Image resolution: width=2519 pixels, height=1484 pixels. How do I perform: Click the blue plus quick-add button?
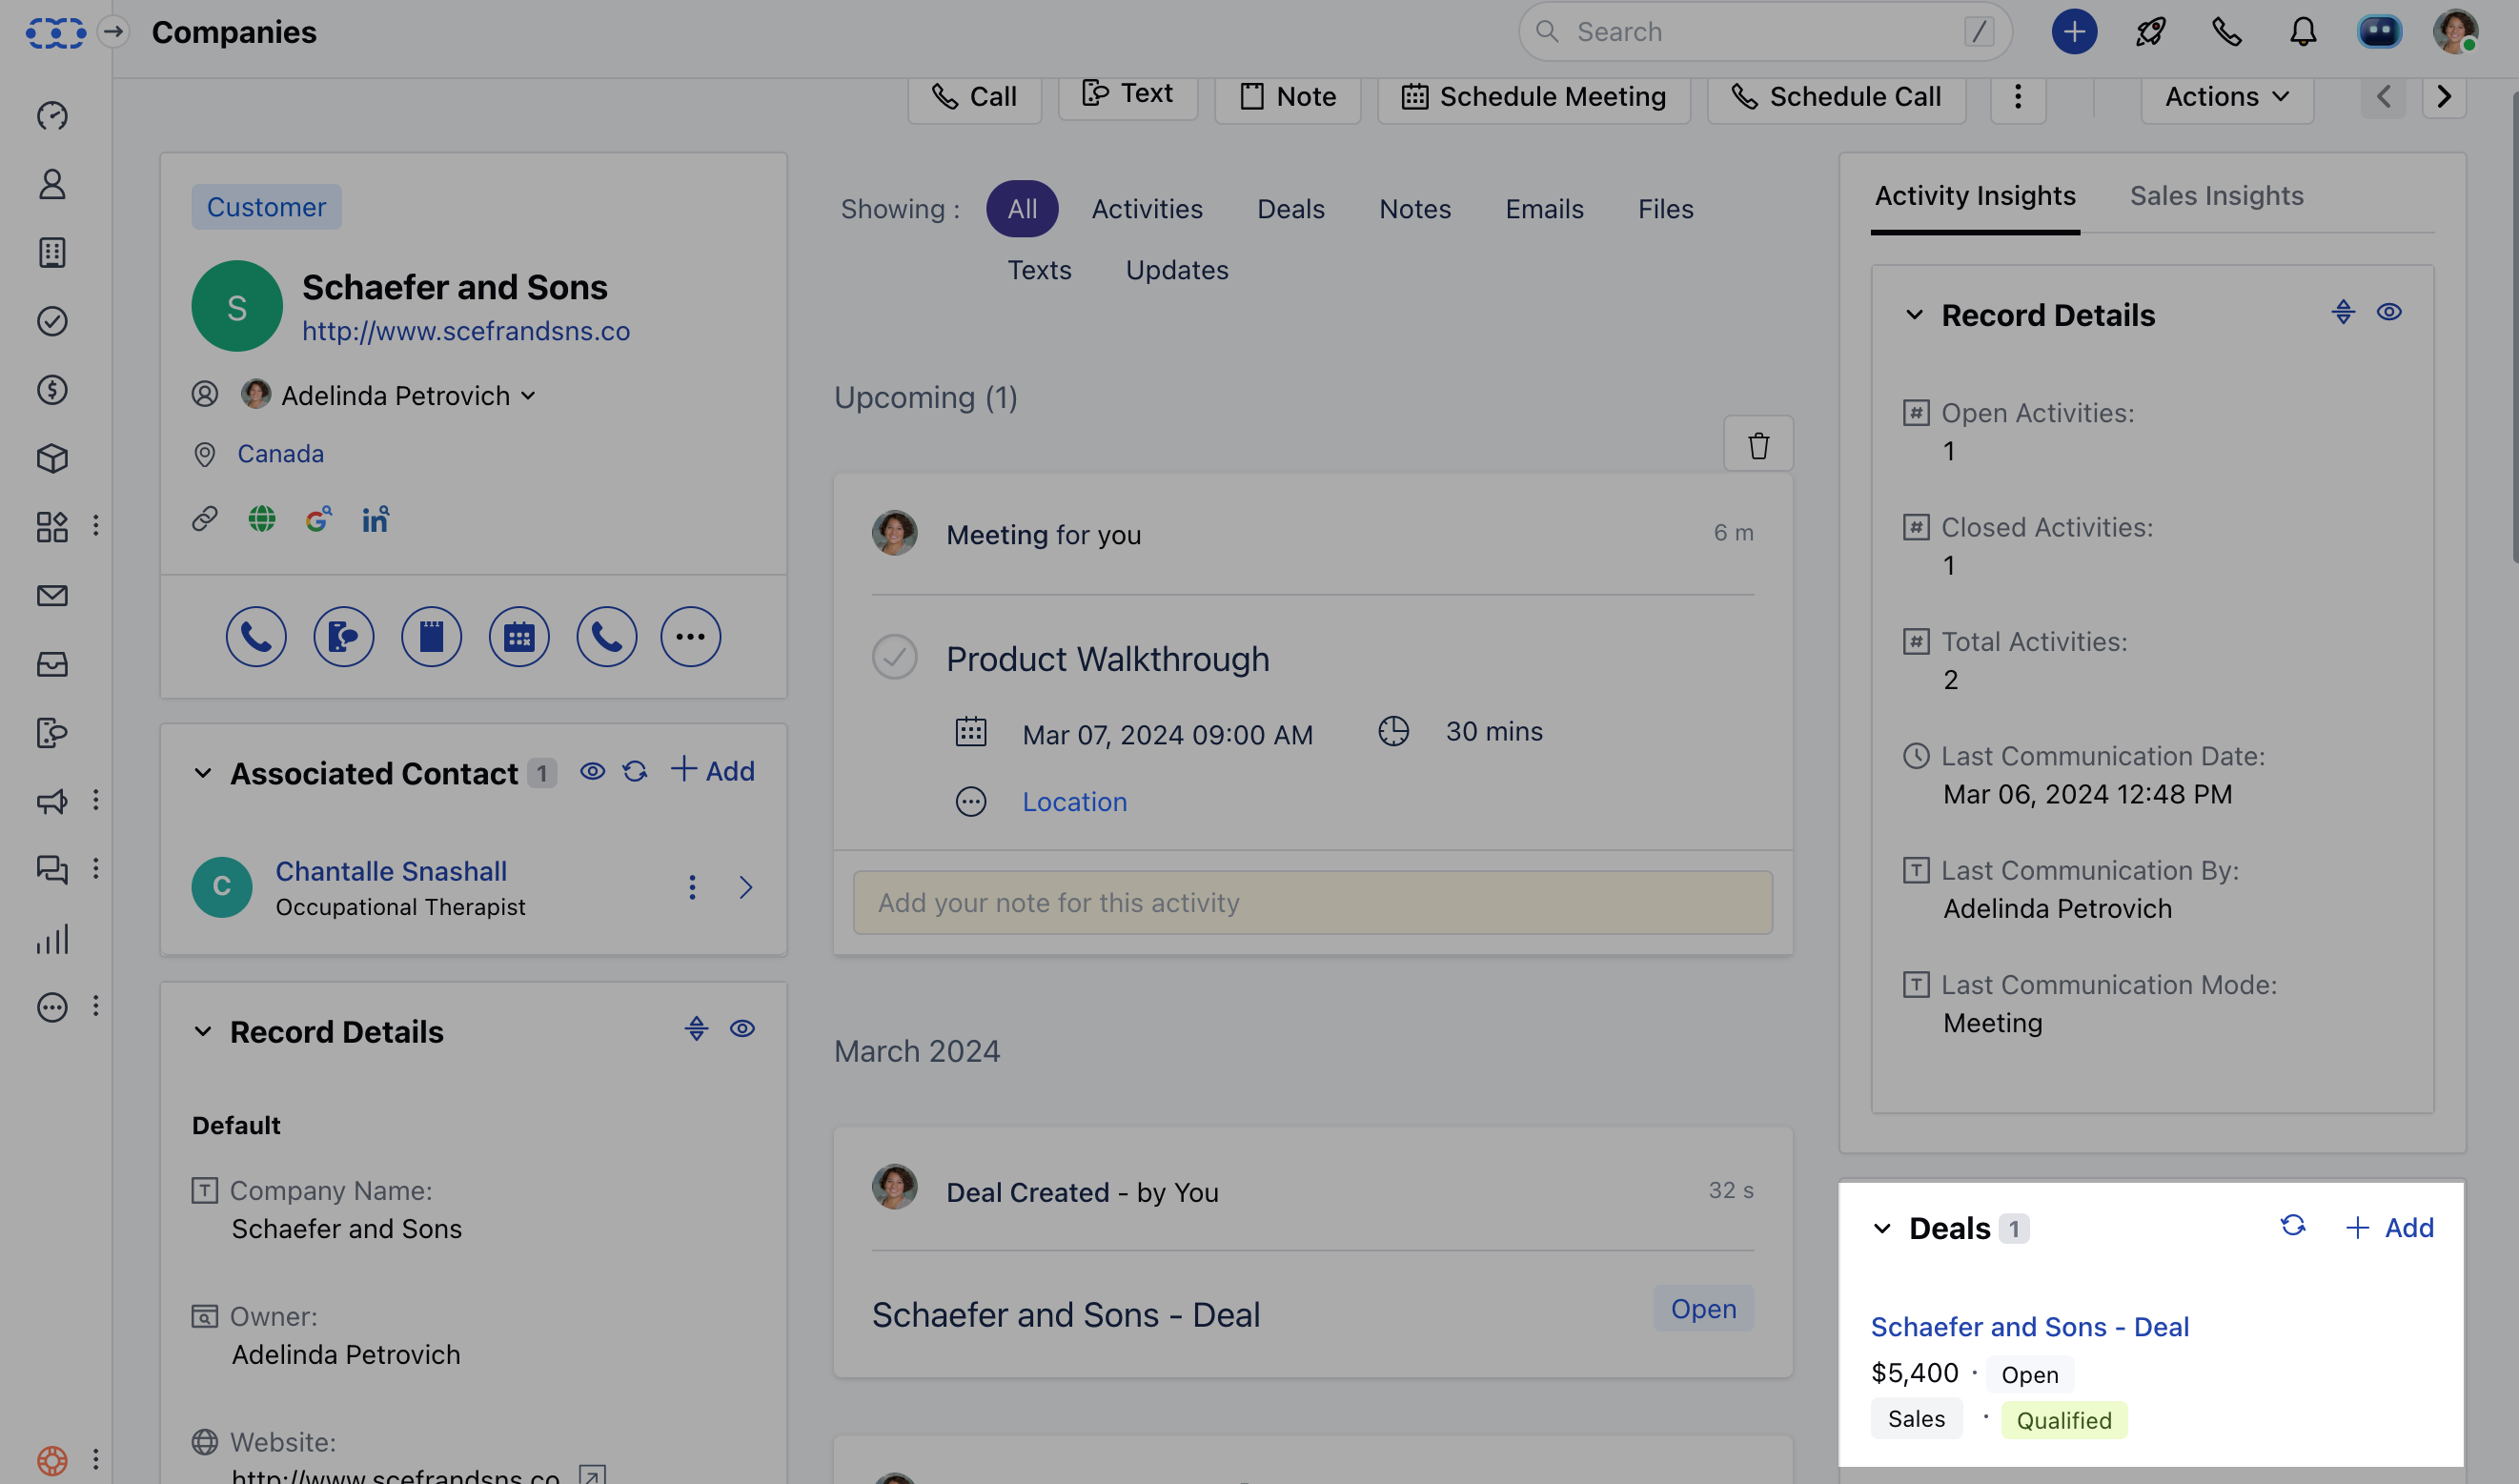coord(2074,32)
